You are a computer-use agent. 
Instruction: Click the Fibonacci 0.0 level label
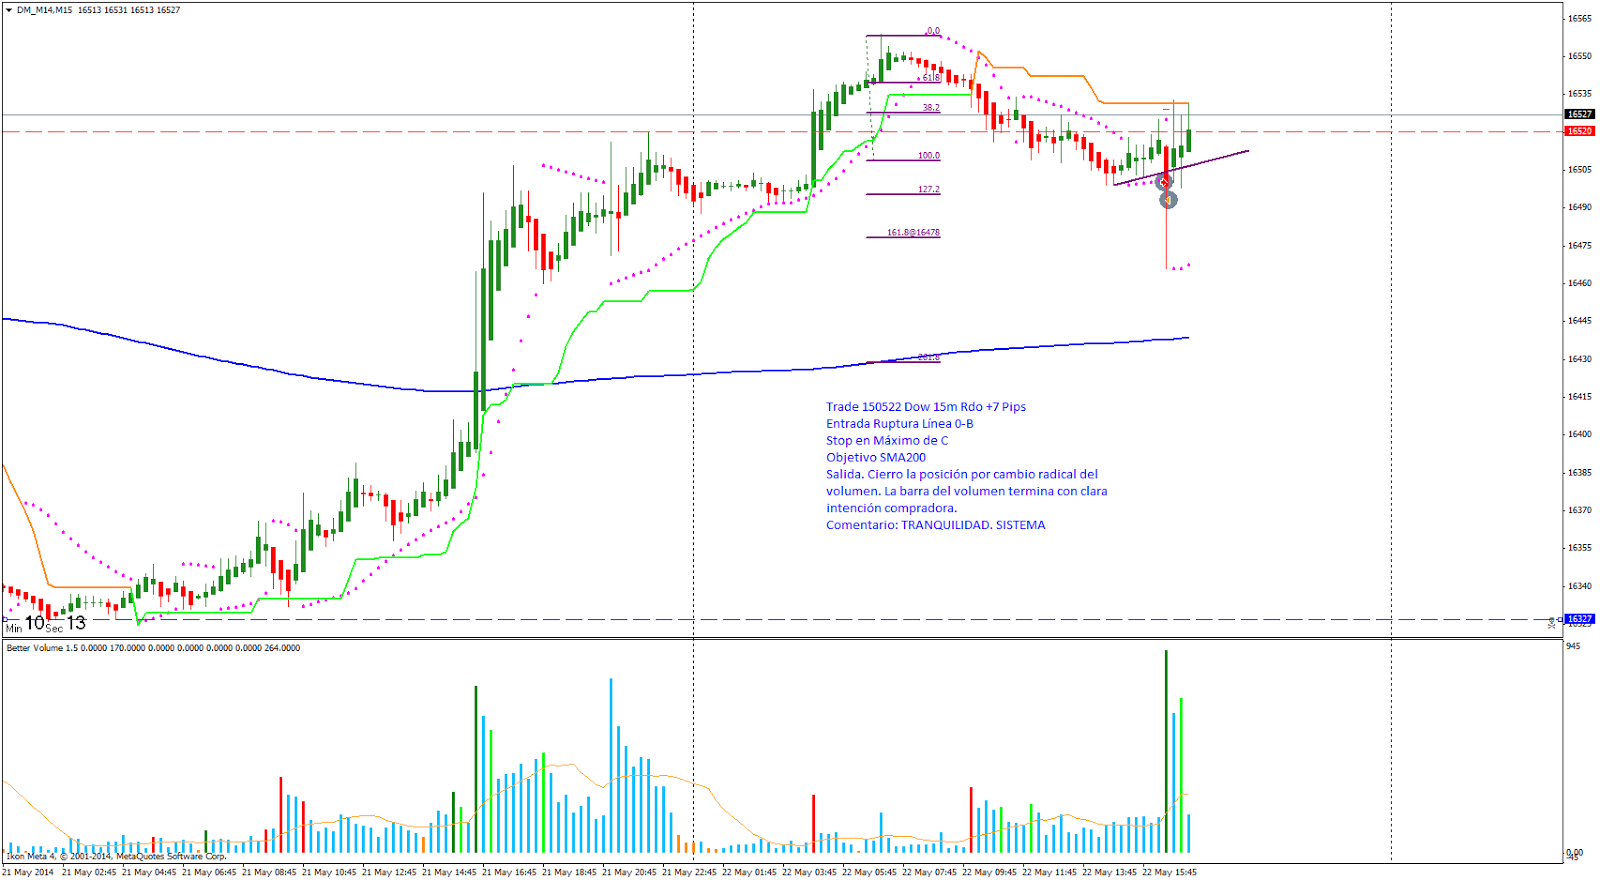[932, 31]
